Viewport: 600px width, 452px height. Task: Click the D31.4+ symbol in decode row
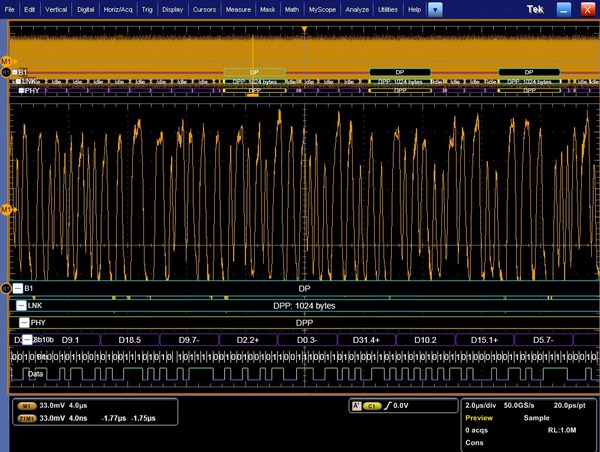click(x=366, y=340)
